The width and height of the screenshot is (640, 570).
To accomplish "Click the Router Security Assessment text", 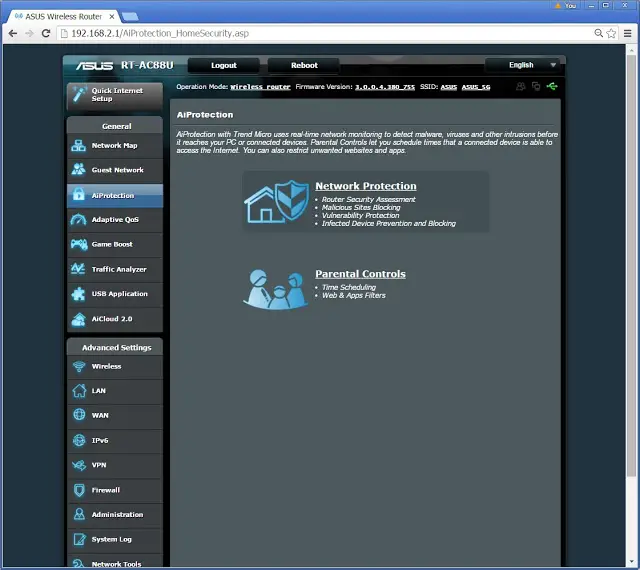I will point(369,199).
